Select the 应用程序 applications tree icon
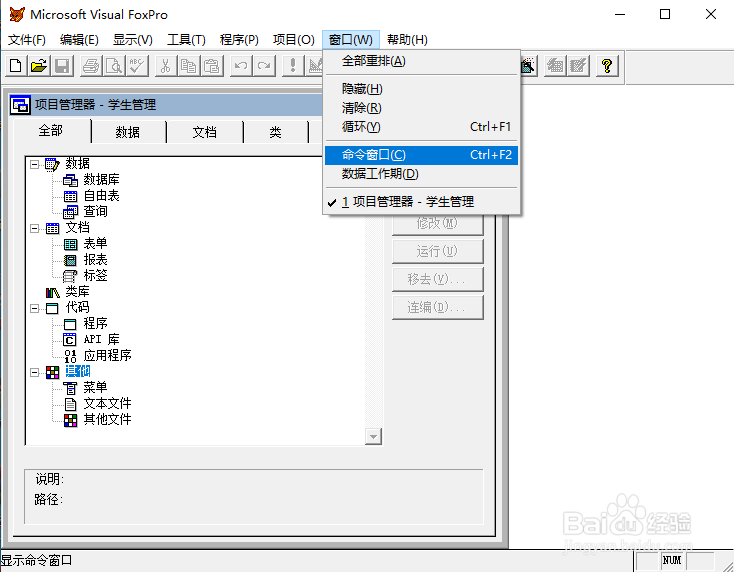 click(70, 356)
